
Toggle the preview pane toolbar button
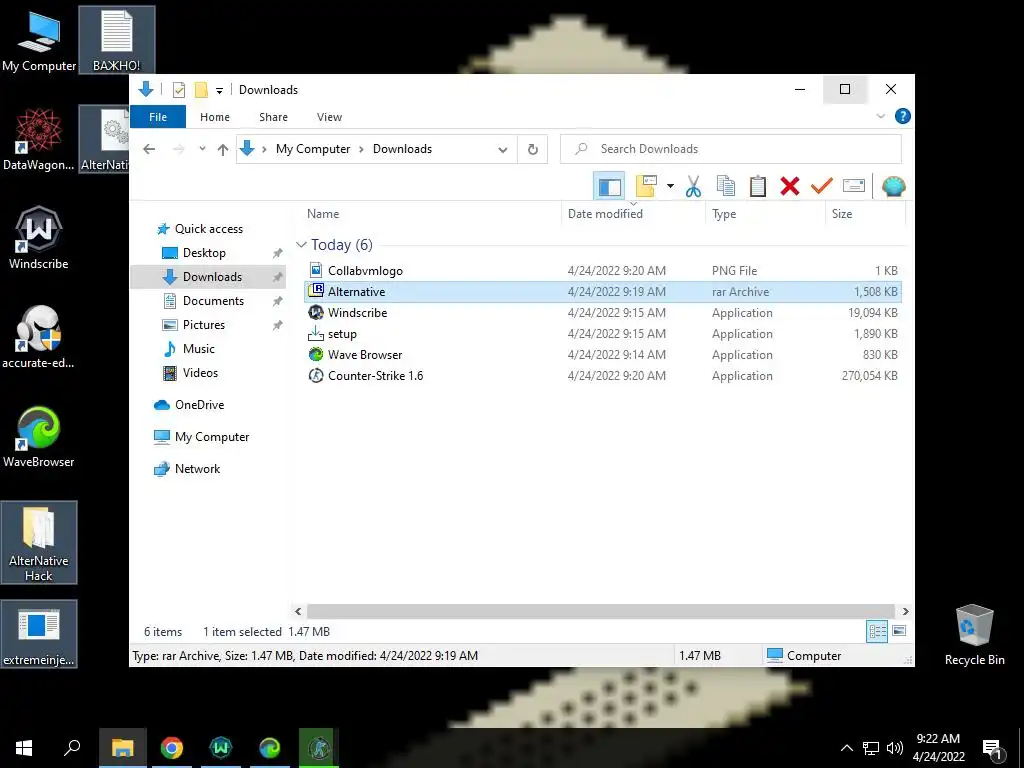[x=609, y=187]
